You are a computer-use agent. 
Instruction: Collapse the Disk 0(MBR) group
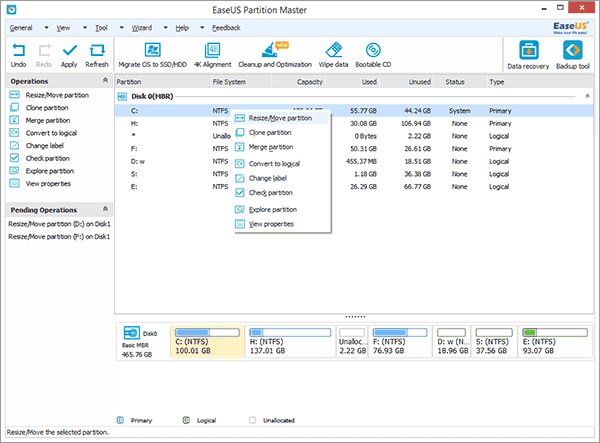tap(587, 96)
